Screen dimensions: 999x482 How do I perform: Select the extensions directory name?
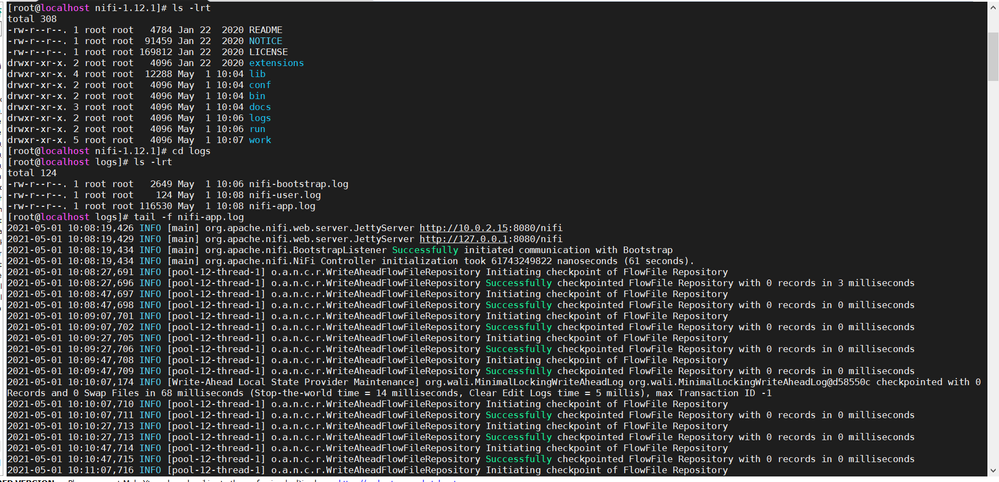pyautogui.click(x=277, y=63)
